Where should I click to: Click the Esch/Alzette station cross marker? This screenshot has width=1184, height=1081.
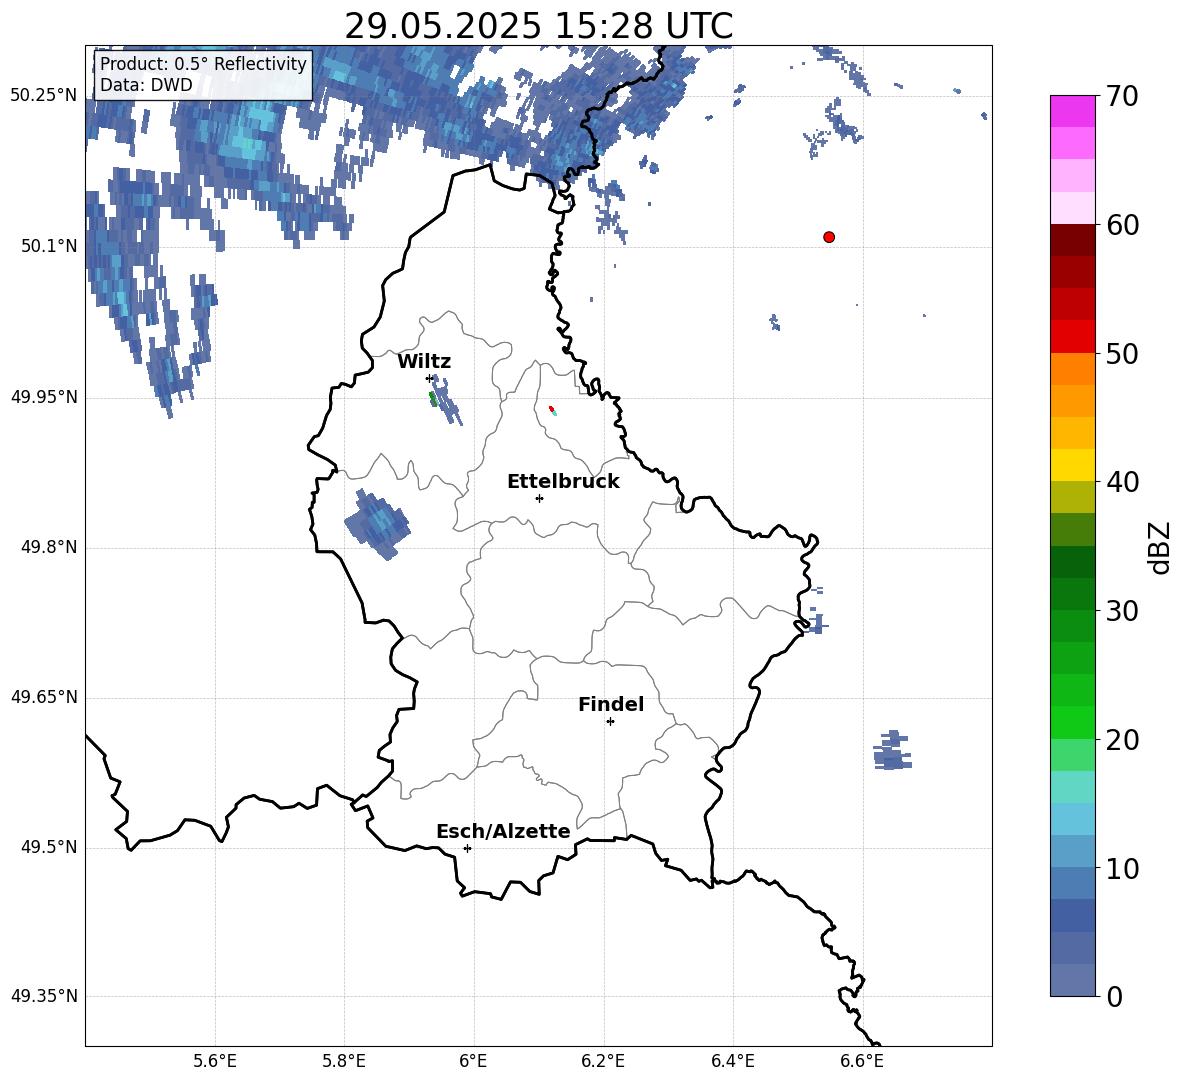(x=467, y=848)
